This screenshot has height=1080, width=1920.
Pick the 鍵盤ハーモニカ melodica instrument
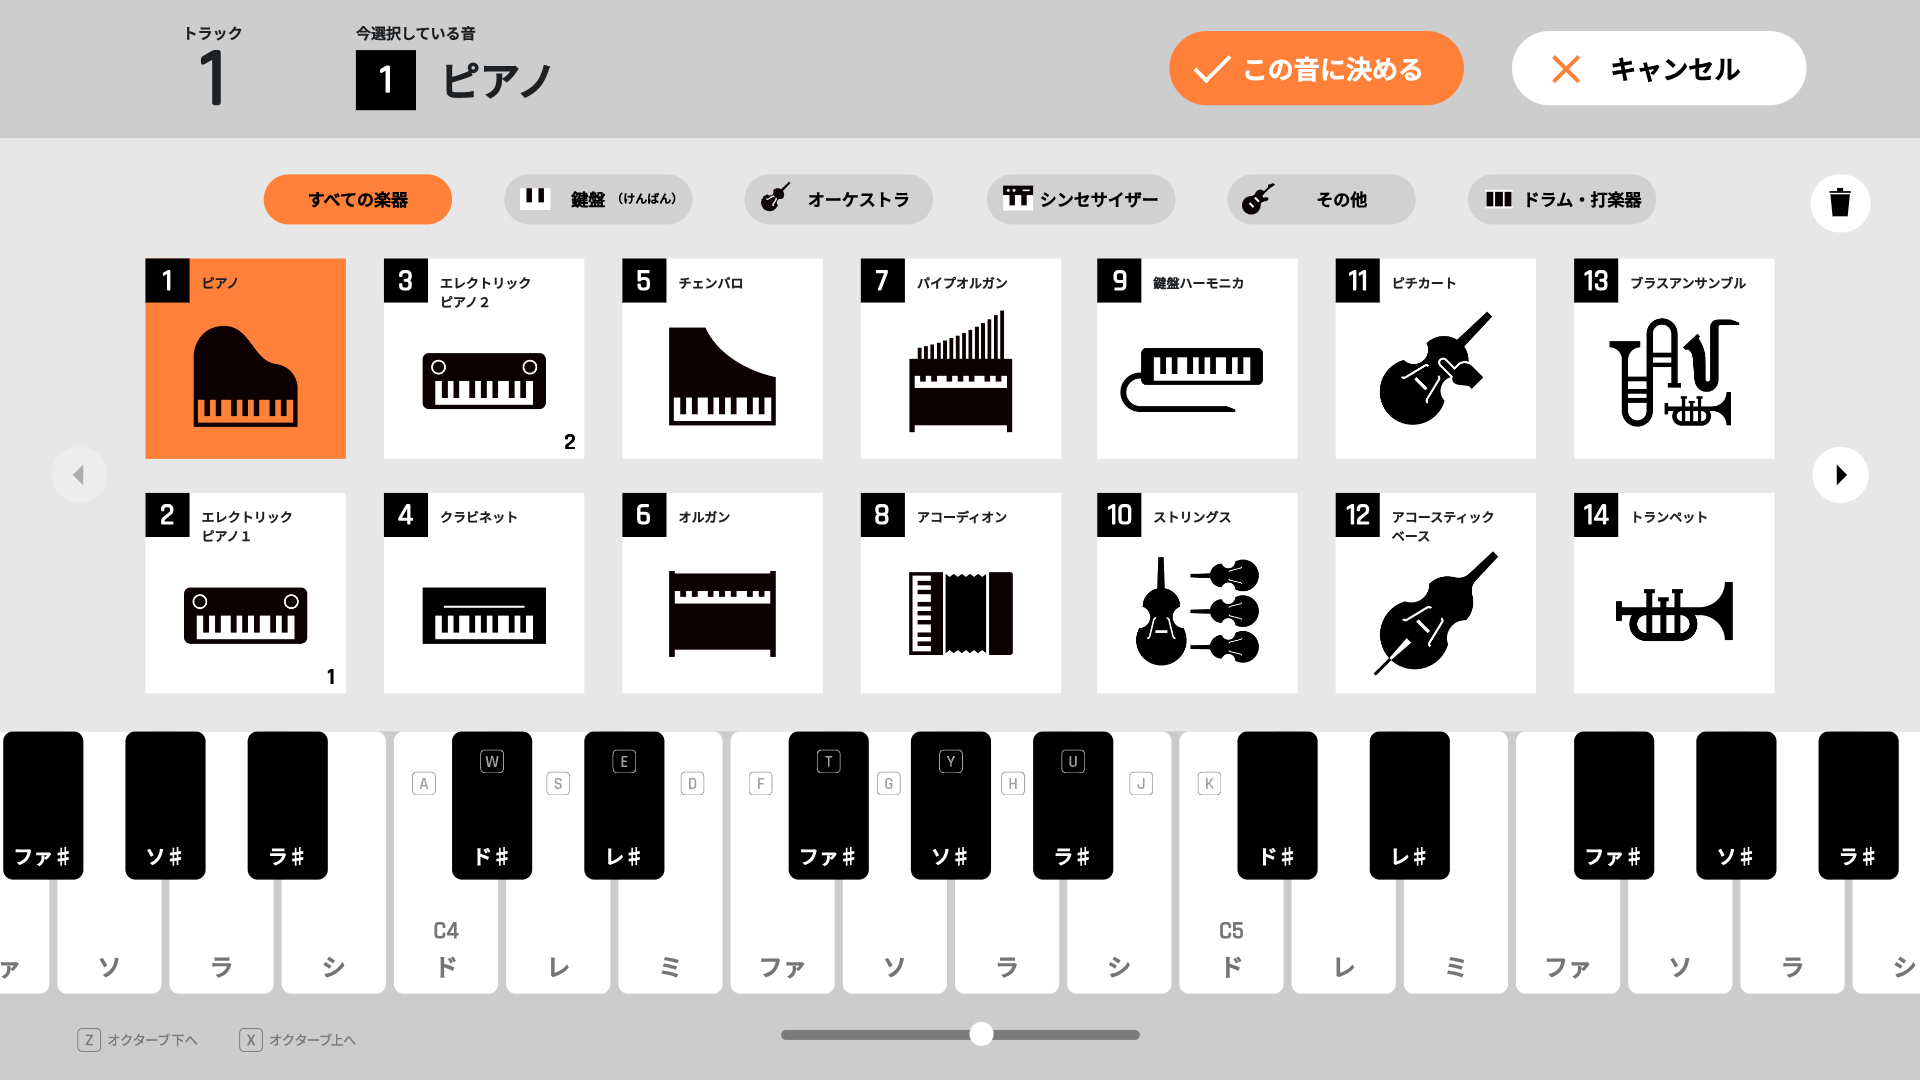(1197, 359)
